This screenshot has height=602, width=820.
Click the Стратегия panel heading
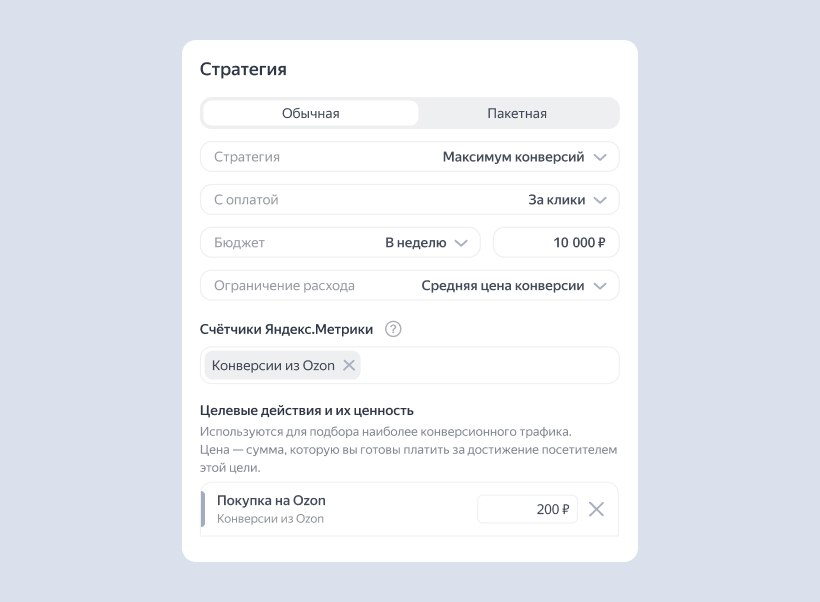243,69
